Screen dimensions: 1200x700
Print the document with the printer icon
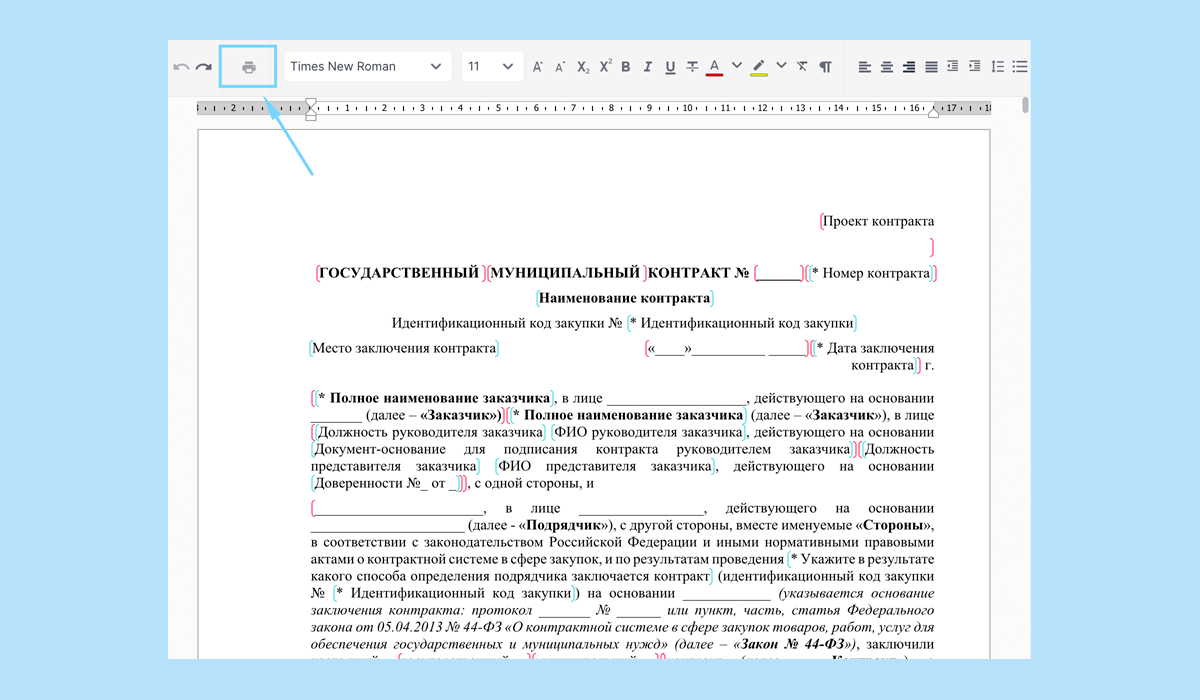248,67
